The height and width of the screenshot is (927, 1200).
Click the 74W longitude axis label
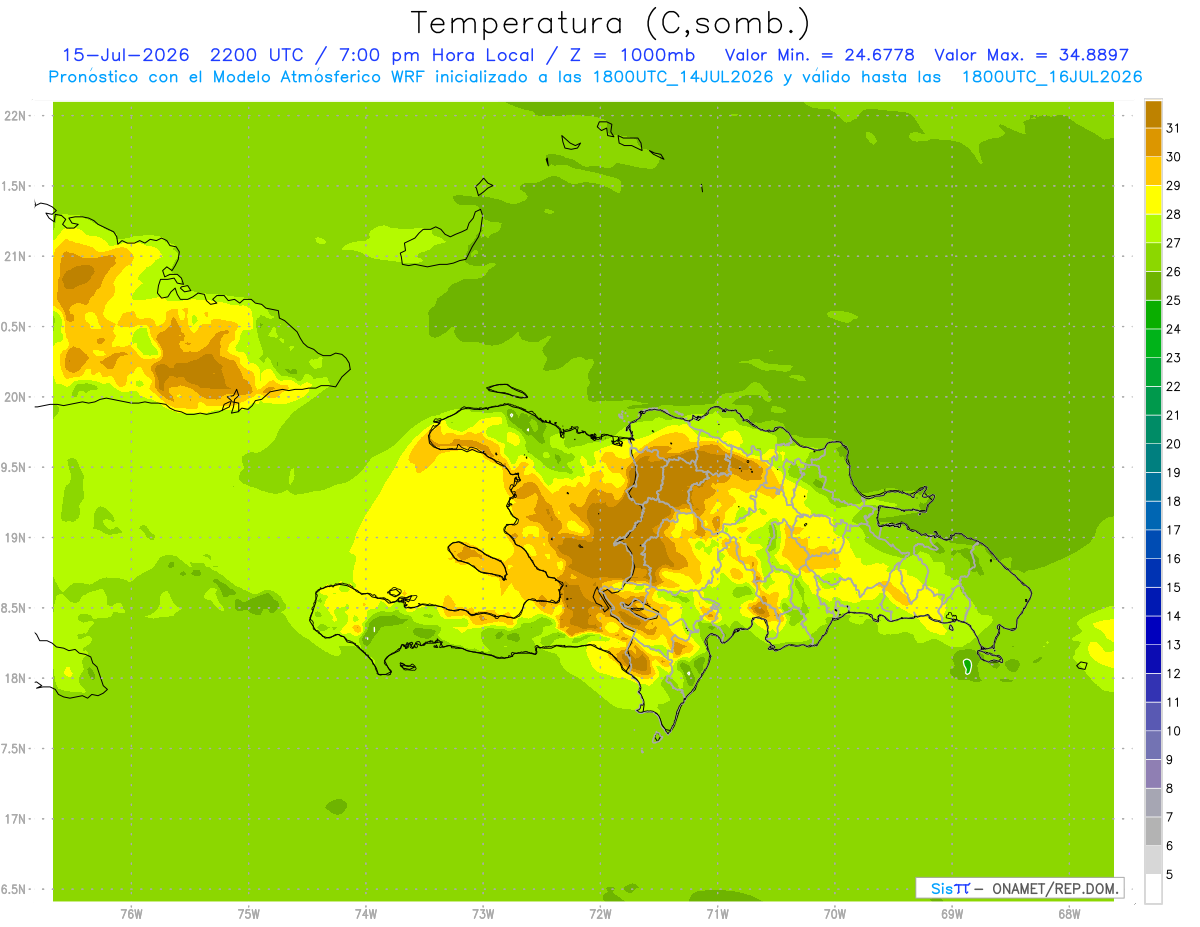[x=366, y=914]
